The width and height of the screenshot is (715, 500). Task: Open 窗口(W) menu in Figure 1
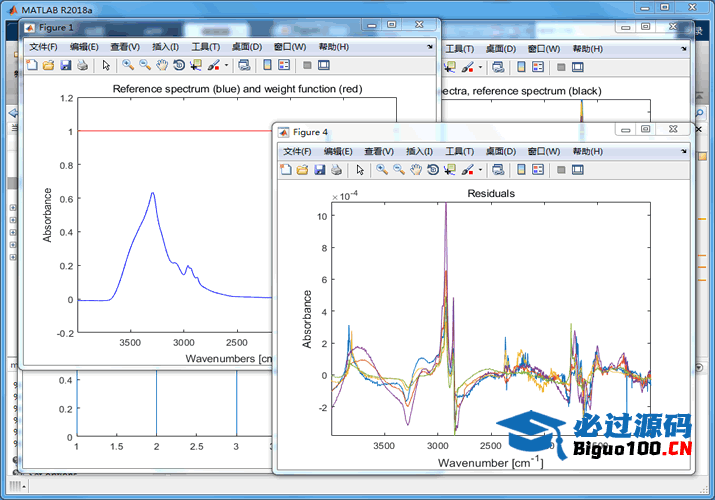[x=290, y=47]
